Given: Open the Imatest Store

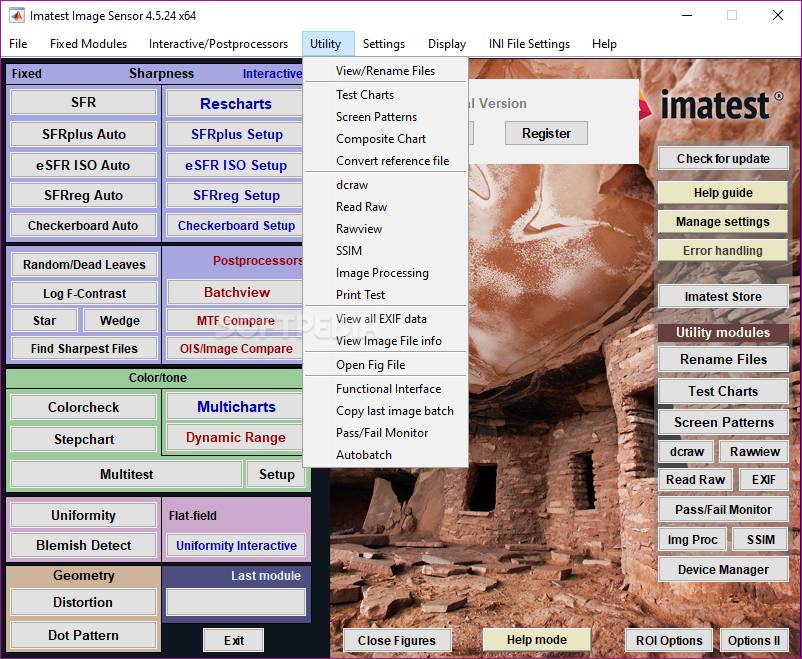Looking at the screenshot, I should pyautogui.click(x=723, y=296).
